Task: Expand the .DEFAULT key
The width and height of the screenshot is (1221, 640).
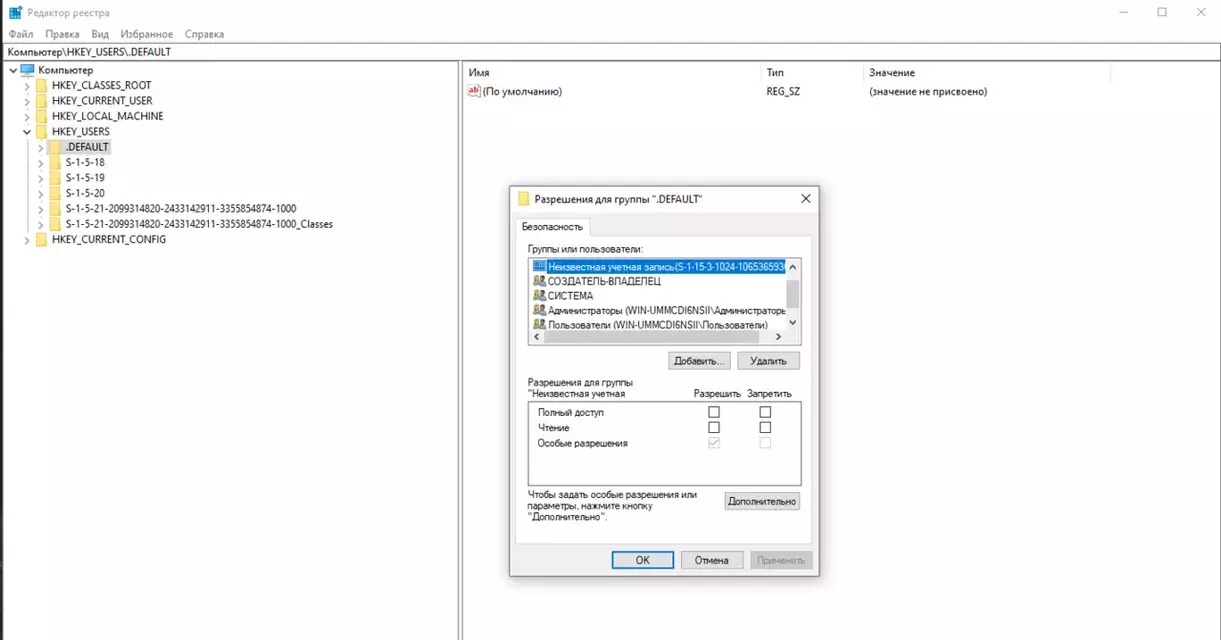Action: (x=41, y=147)
